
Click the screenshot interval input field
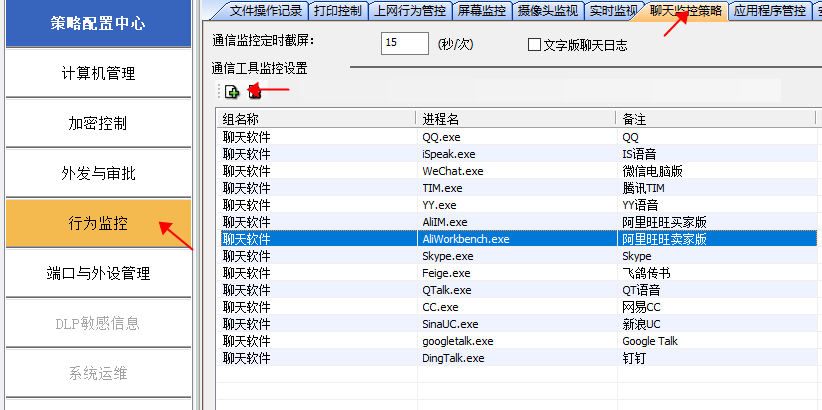click(x=404, y=44)
